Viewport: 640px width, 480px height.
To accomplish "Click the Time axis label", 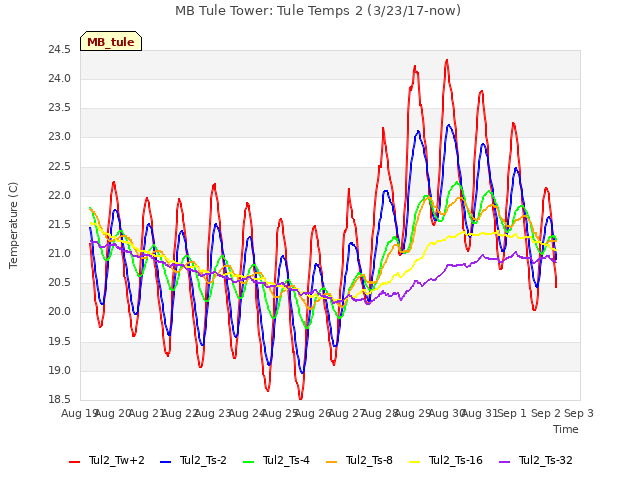I will [566, 429].
